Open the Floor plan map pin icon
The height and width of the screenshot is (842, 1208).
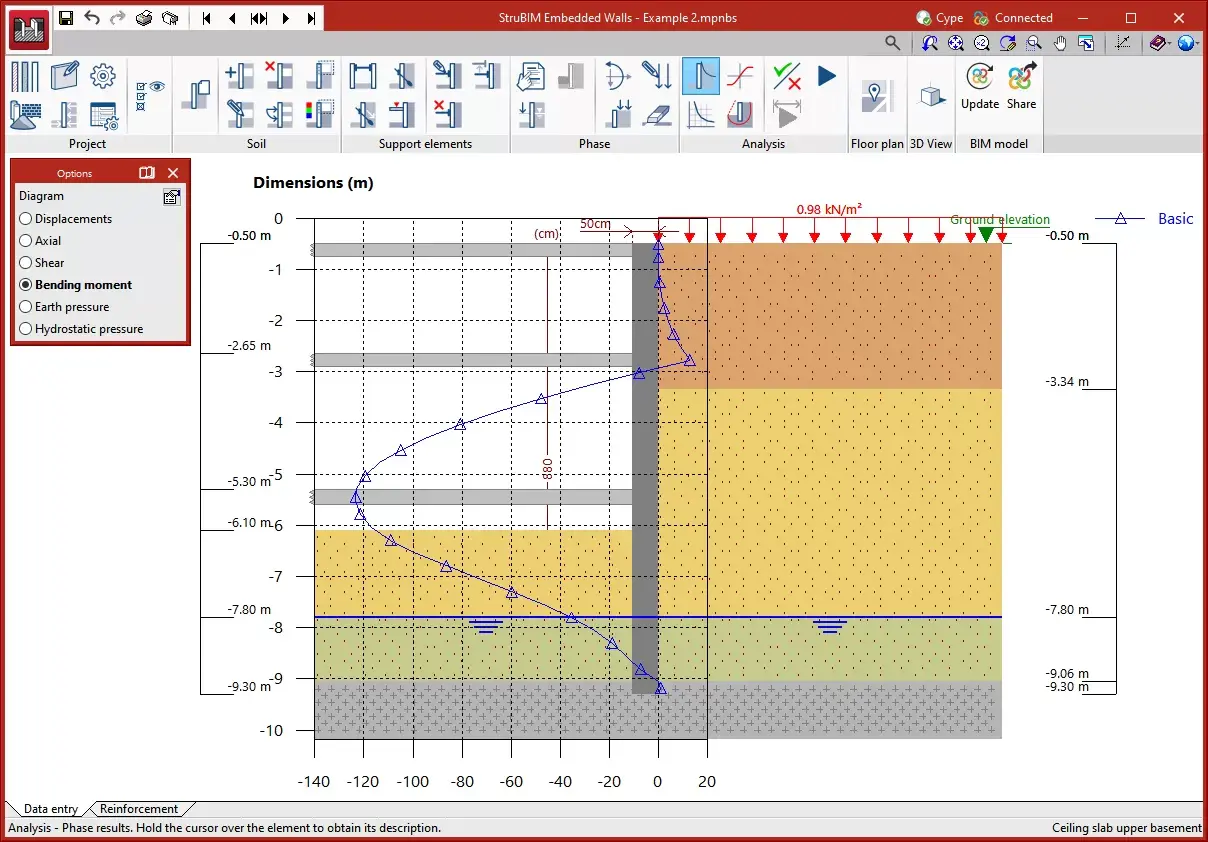[x=876, y=95]
